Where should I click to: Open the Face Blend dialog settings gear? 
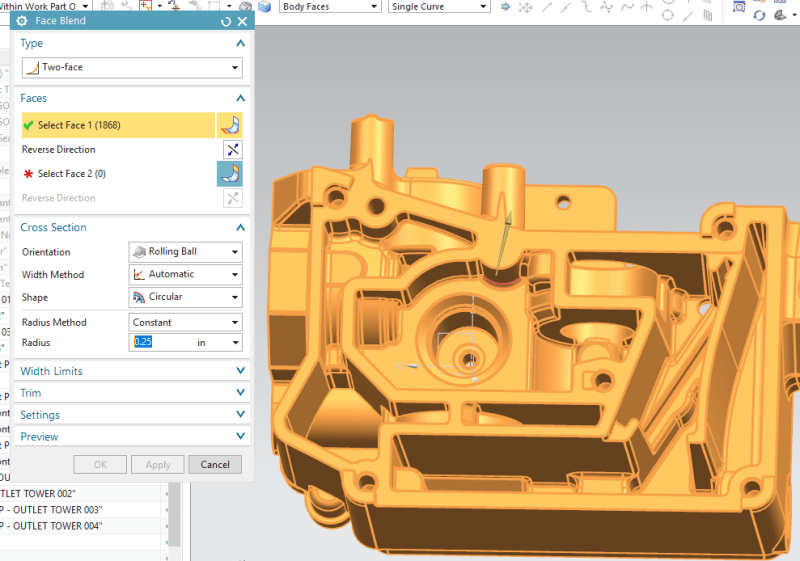[21, 21]
